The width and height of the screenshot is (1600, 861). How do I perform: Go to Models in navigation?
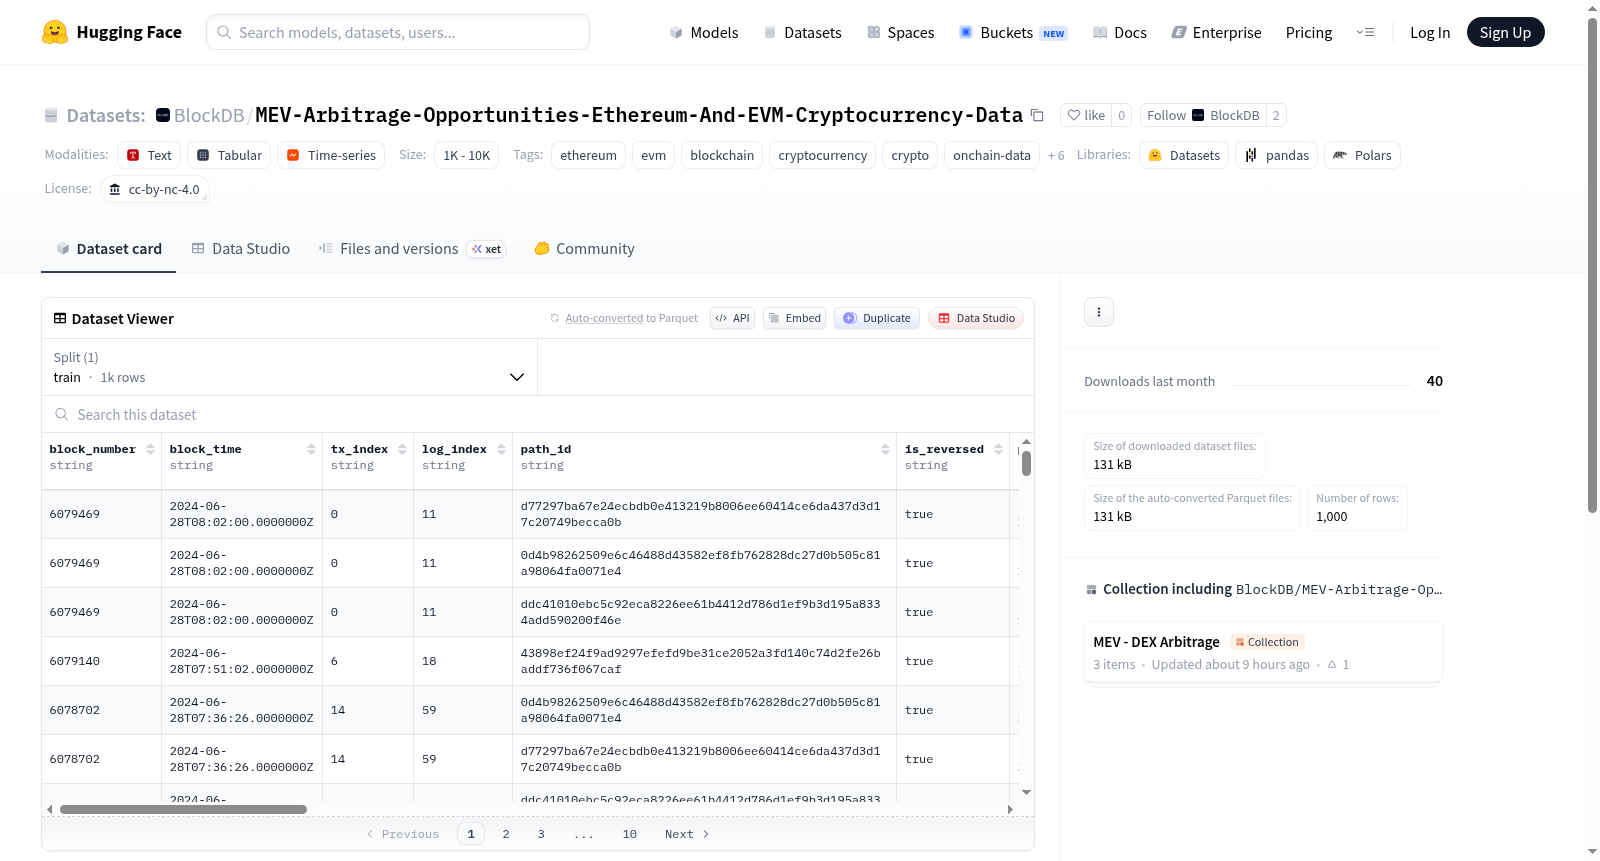click(704, 33)
